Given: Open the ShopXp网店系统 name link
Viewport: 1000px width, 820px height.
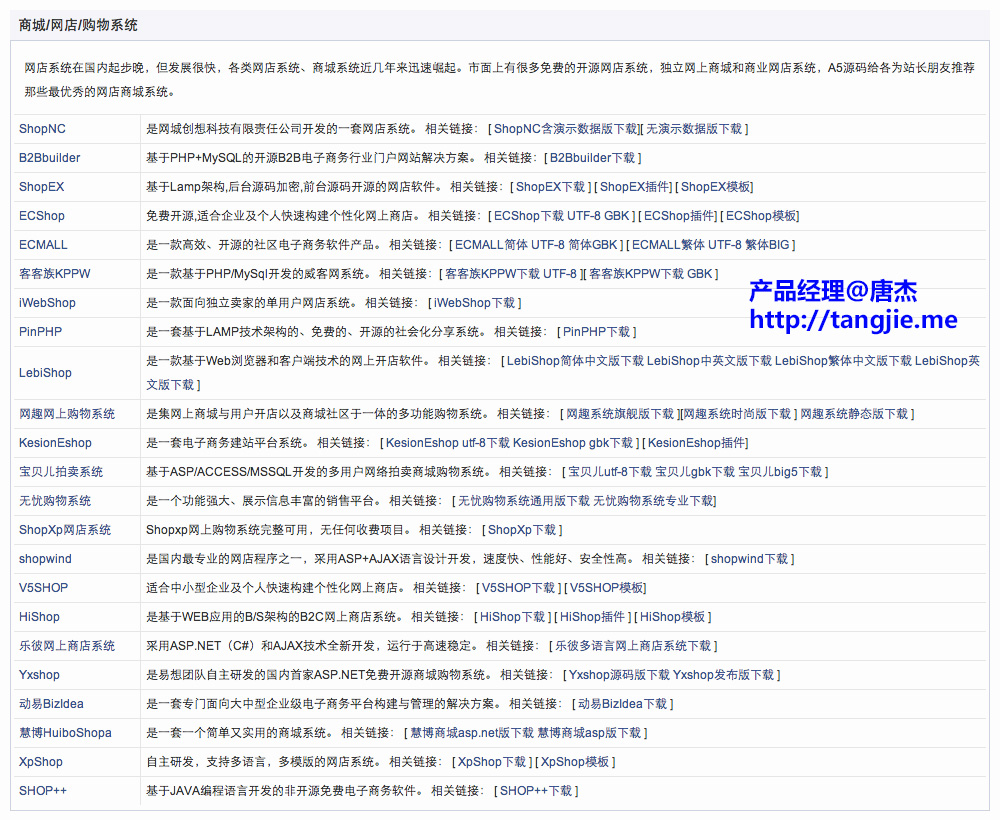Looking at the screenshot, I should [65, 531].
